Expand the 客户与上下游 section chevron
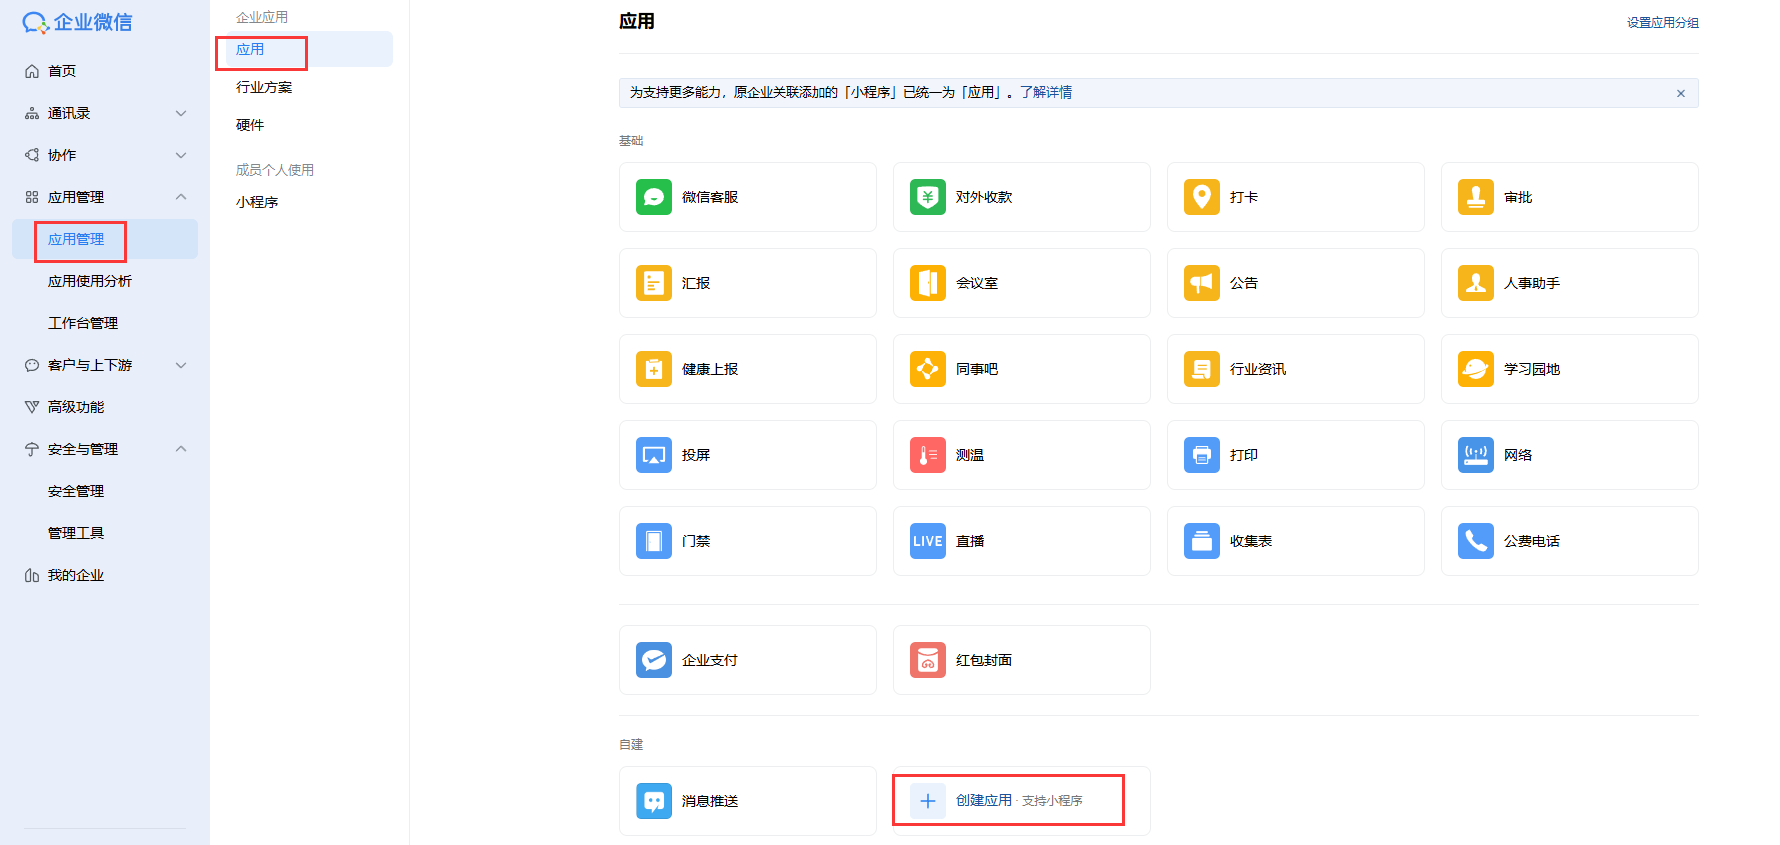1780x845 pixels. pyautogui.click(x=181, y=365)
